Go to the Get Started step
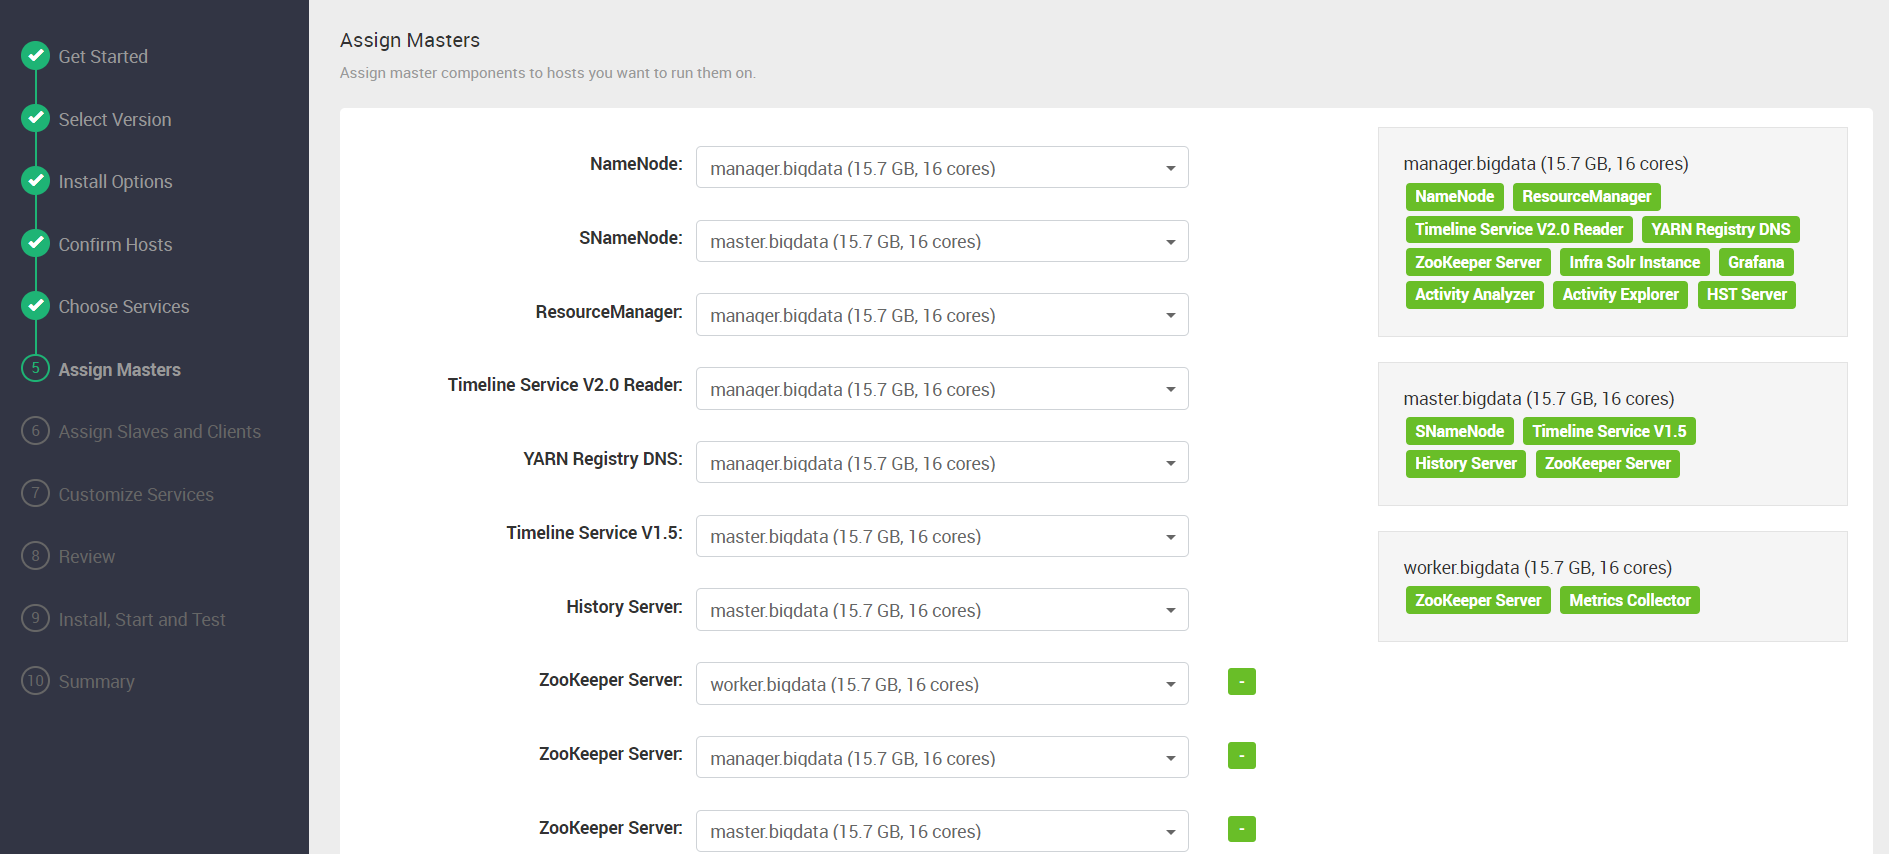This screenshot has width=1889, height=854. [103, 57]
